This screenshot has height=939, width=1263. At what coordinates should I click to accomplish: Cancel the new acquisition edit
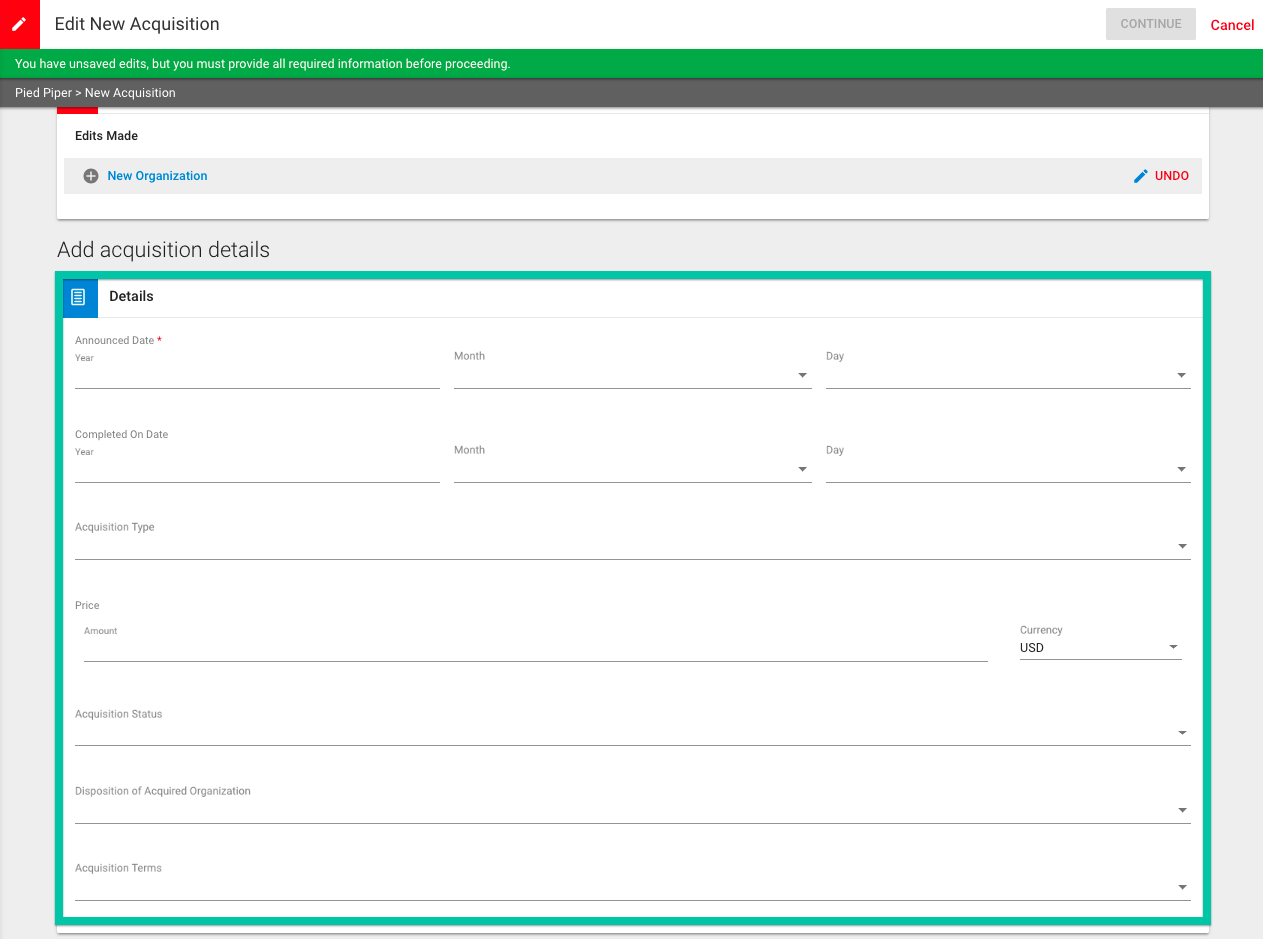(x=1232, y=25)
